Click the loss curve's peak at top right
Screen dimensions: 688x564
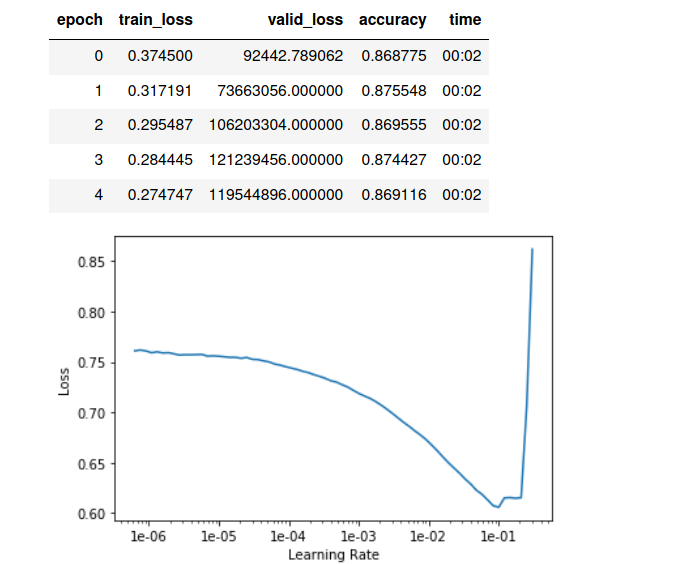tap(532, 249)
